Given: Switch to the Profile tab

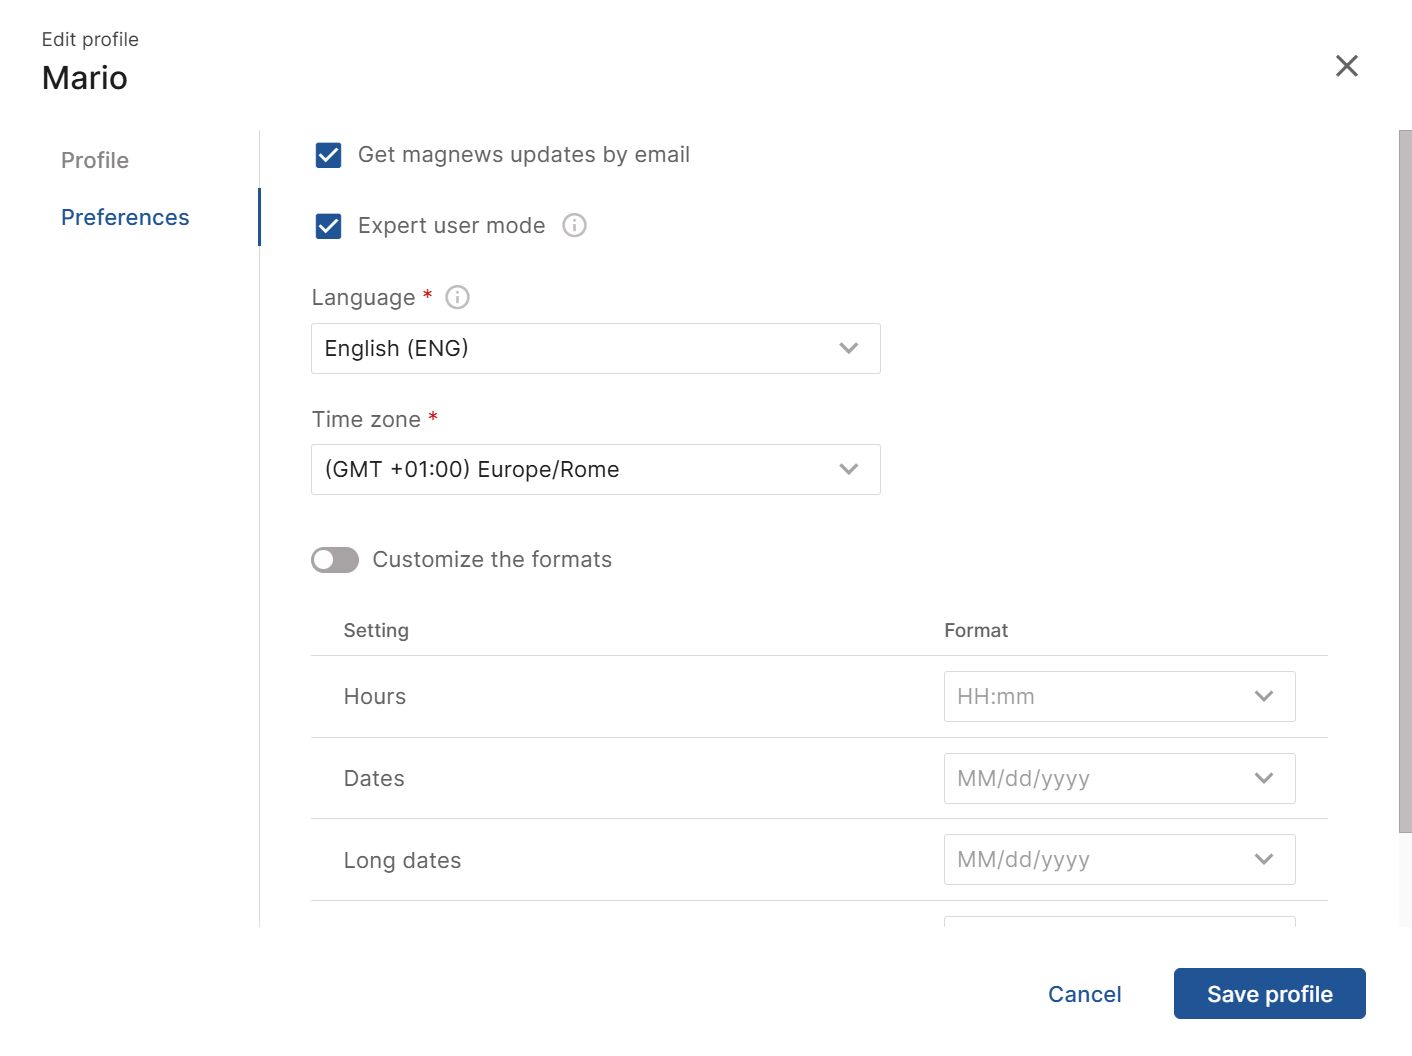Looking at the screenshot, I should click(95, 160).
